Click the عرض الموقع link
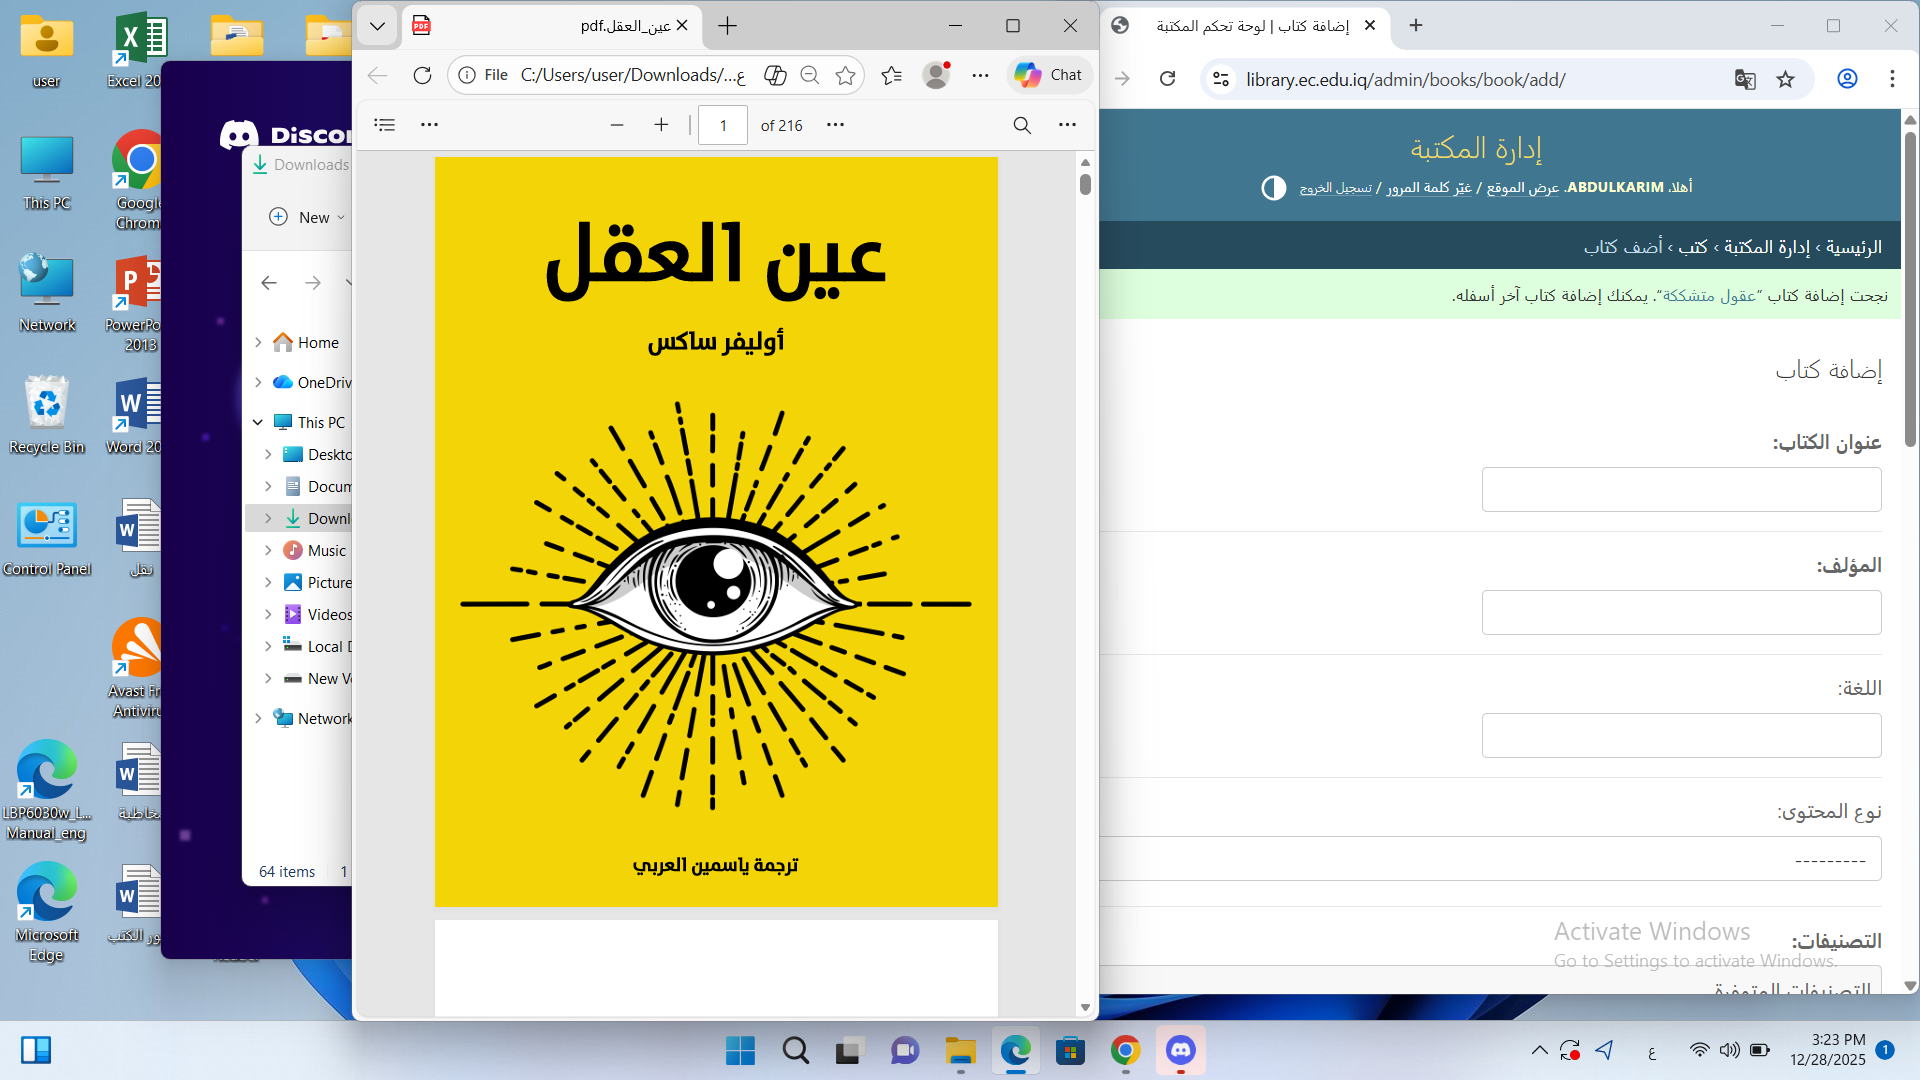1920x1080 pixels. 1522,188
